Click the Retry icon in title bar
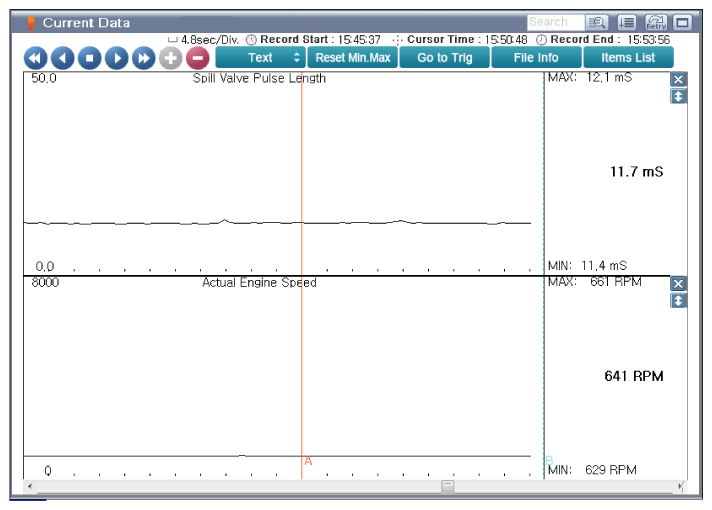 tap(657, 22)
